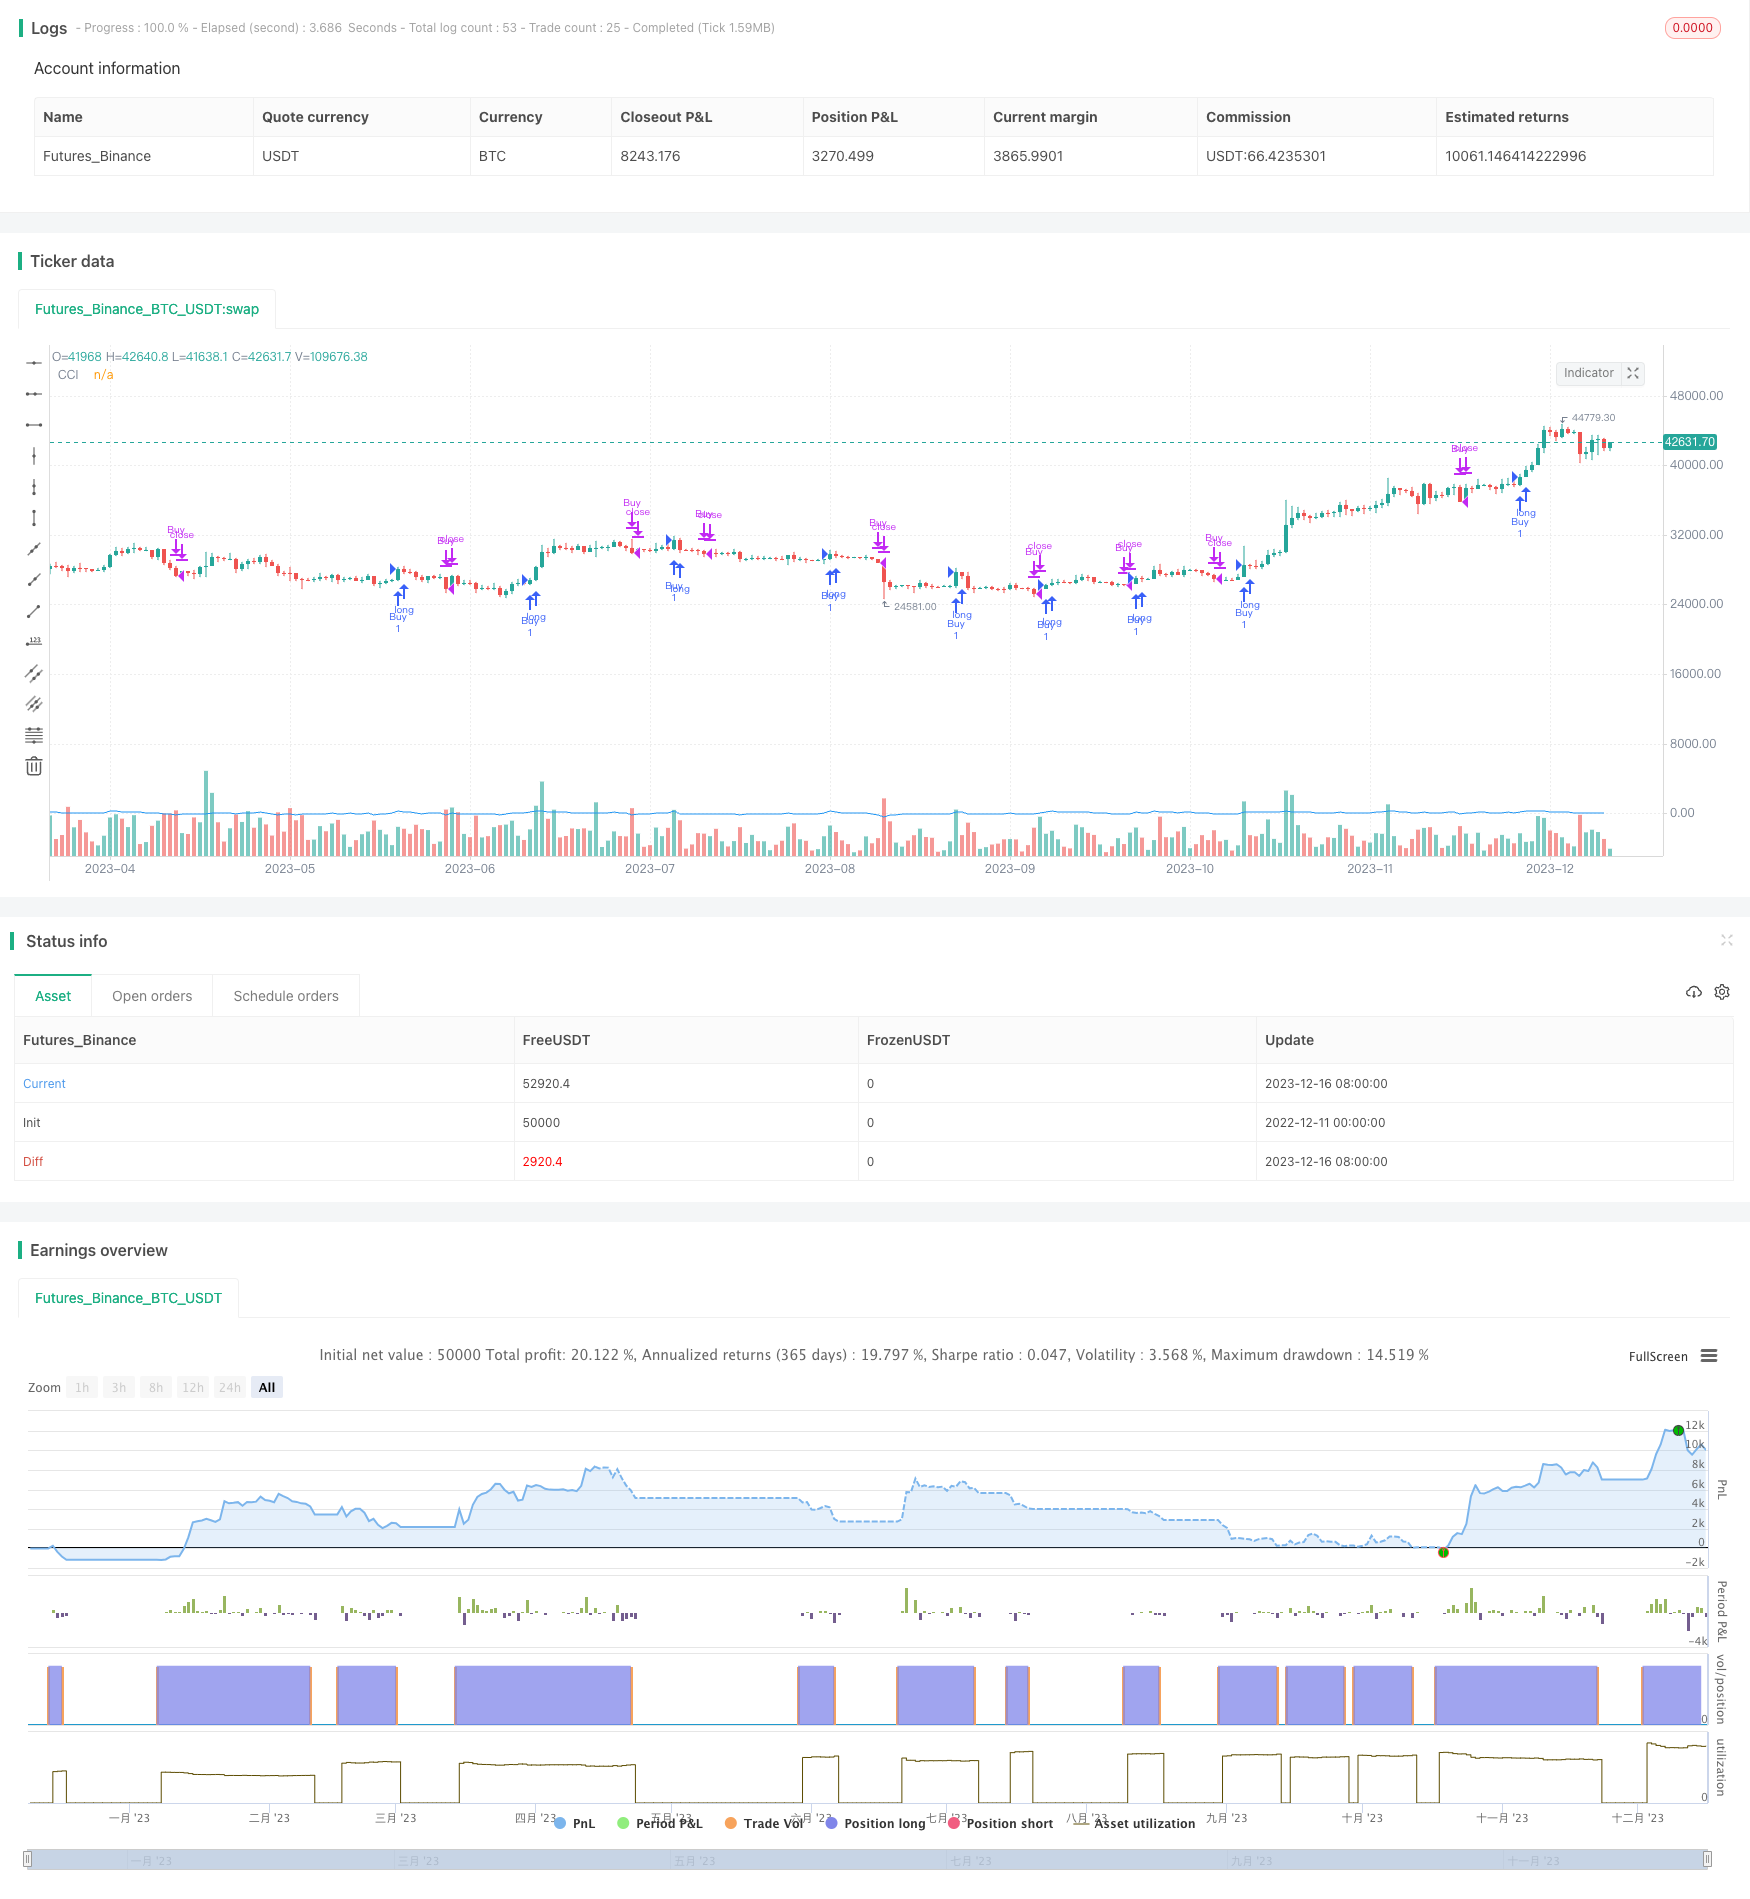Toggle the Period P&L series in the legend
Image resolution: width=1750 pixels, height=1899 pixels.
[x=660, y=1823]
